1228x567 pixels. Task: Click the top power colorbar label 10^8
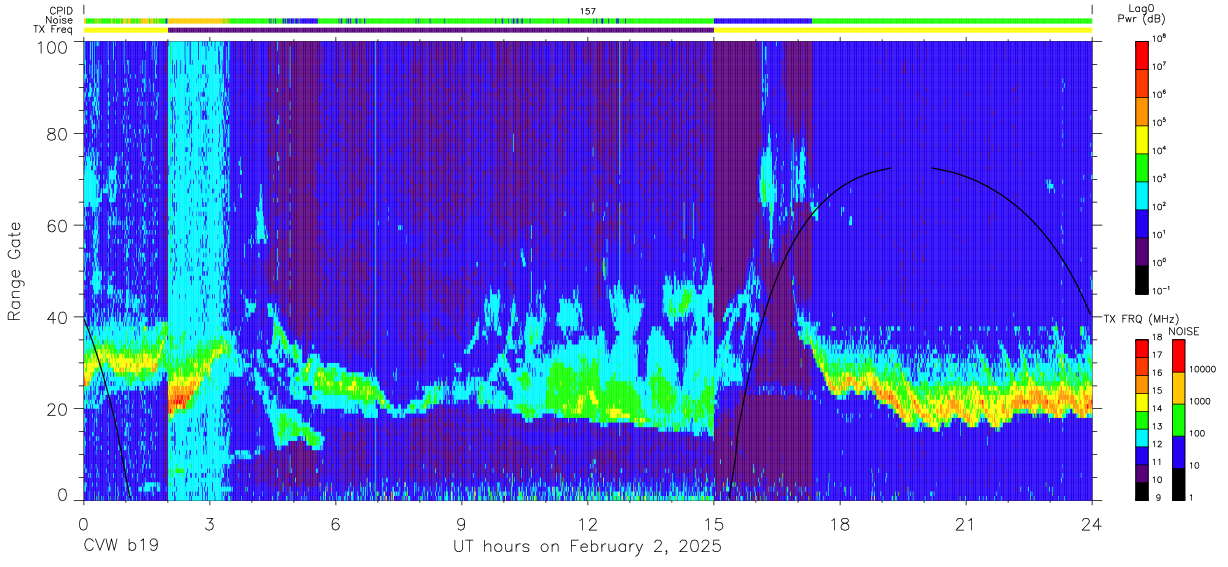click(1161, 38)
